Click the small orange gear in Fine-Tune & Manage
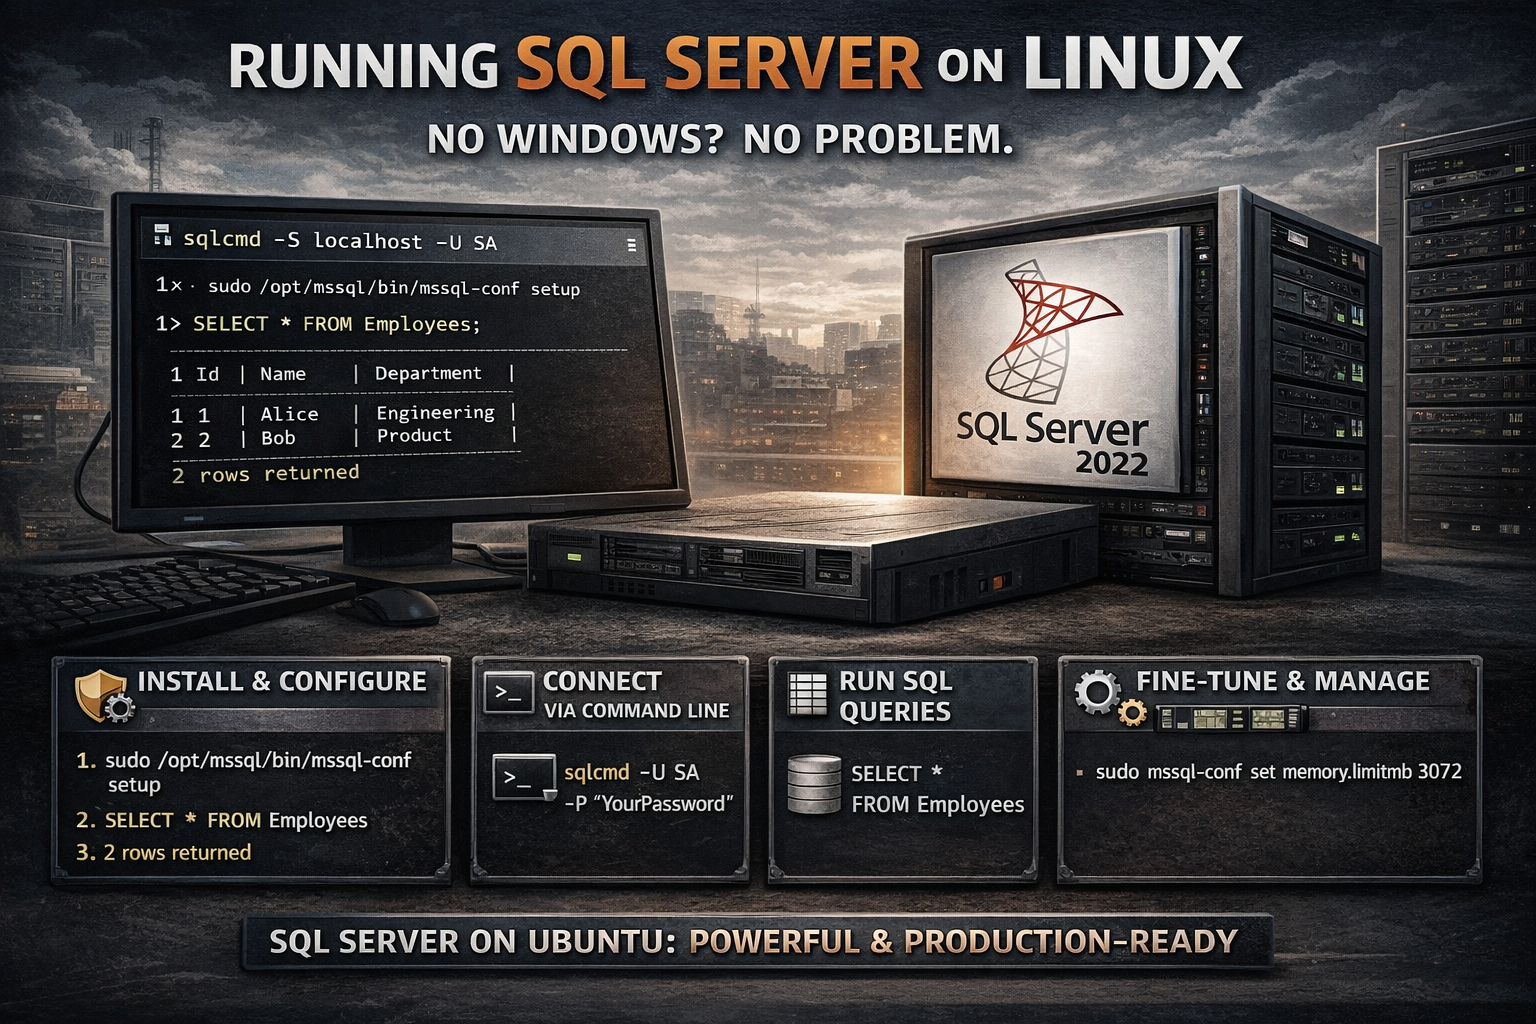This screenshot has width=1536, height=1024. 1132,713
